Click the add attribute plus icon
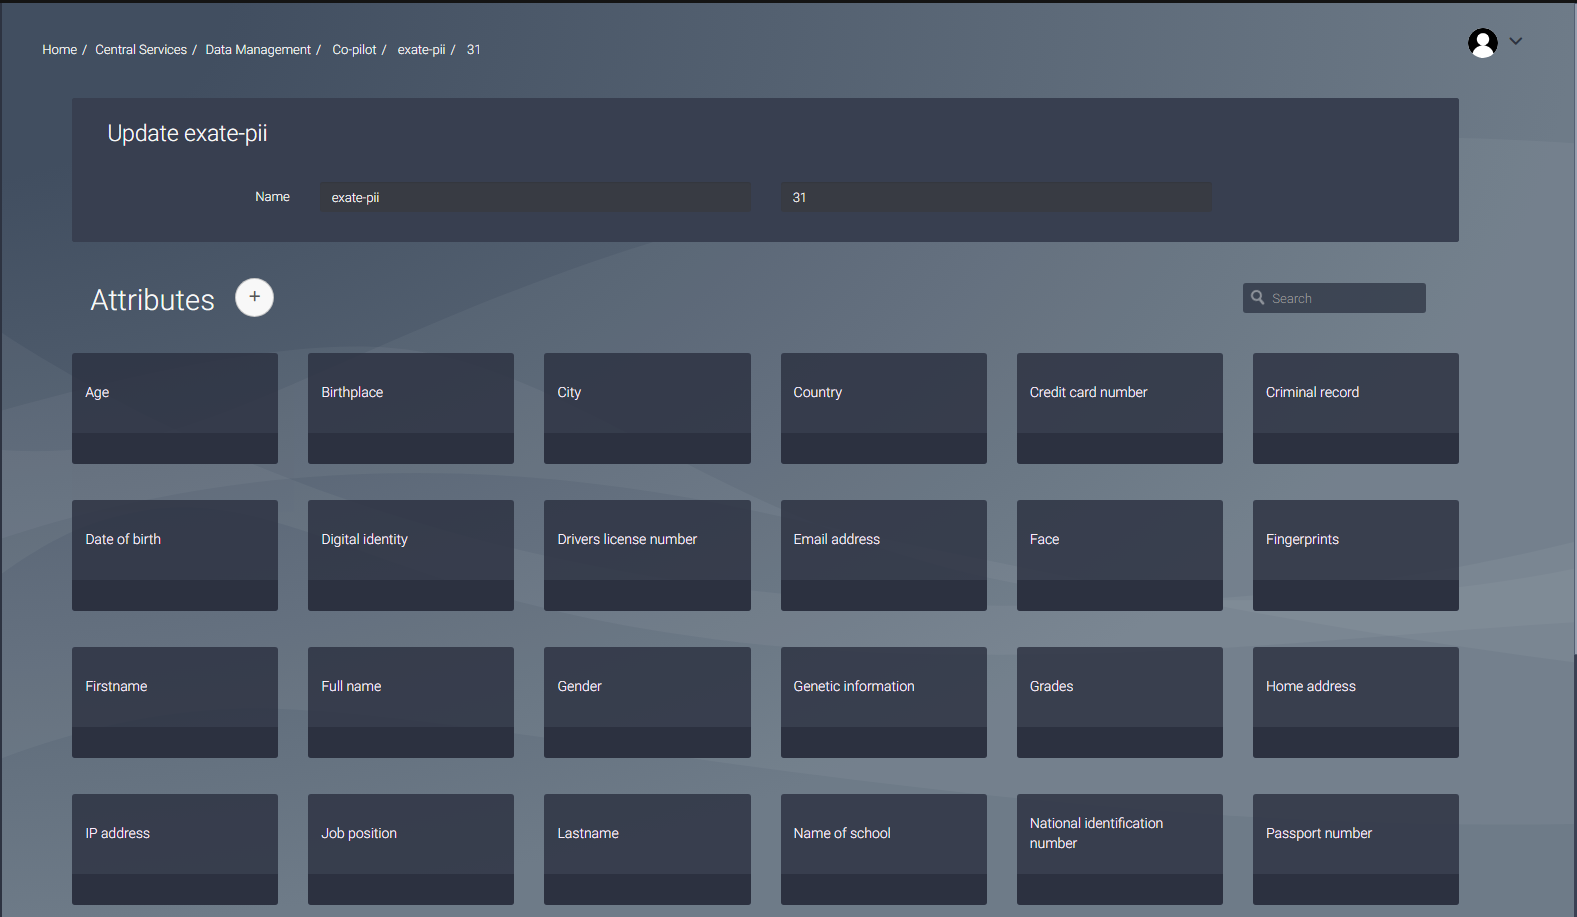The height and width of the screenshot is (917, 1577). click(254, 297)
